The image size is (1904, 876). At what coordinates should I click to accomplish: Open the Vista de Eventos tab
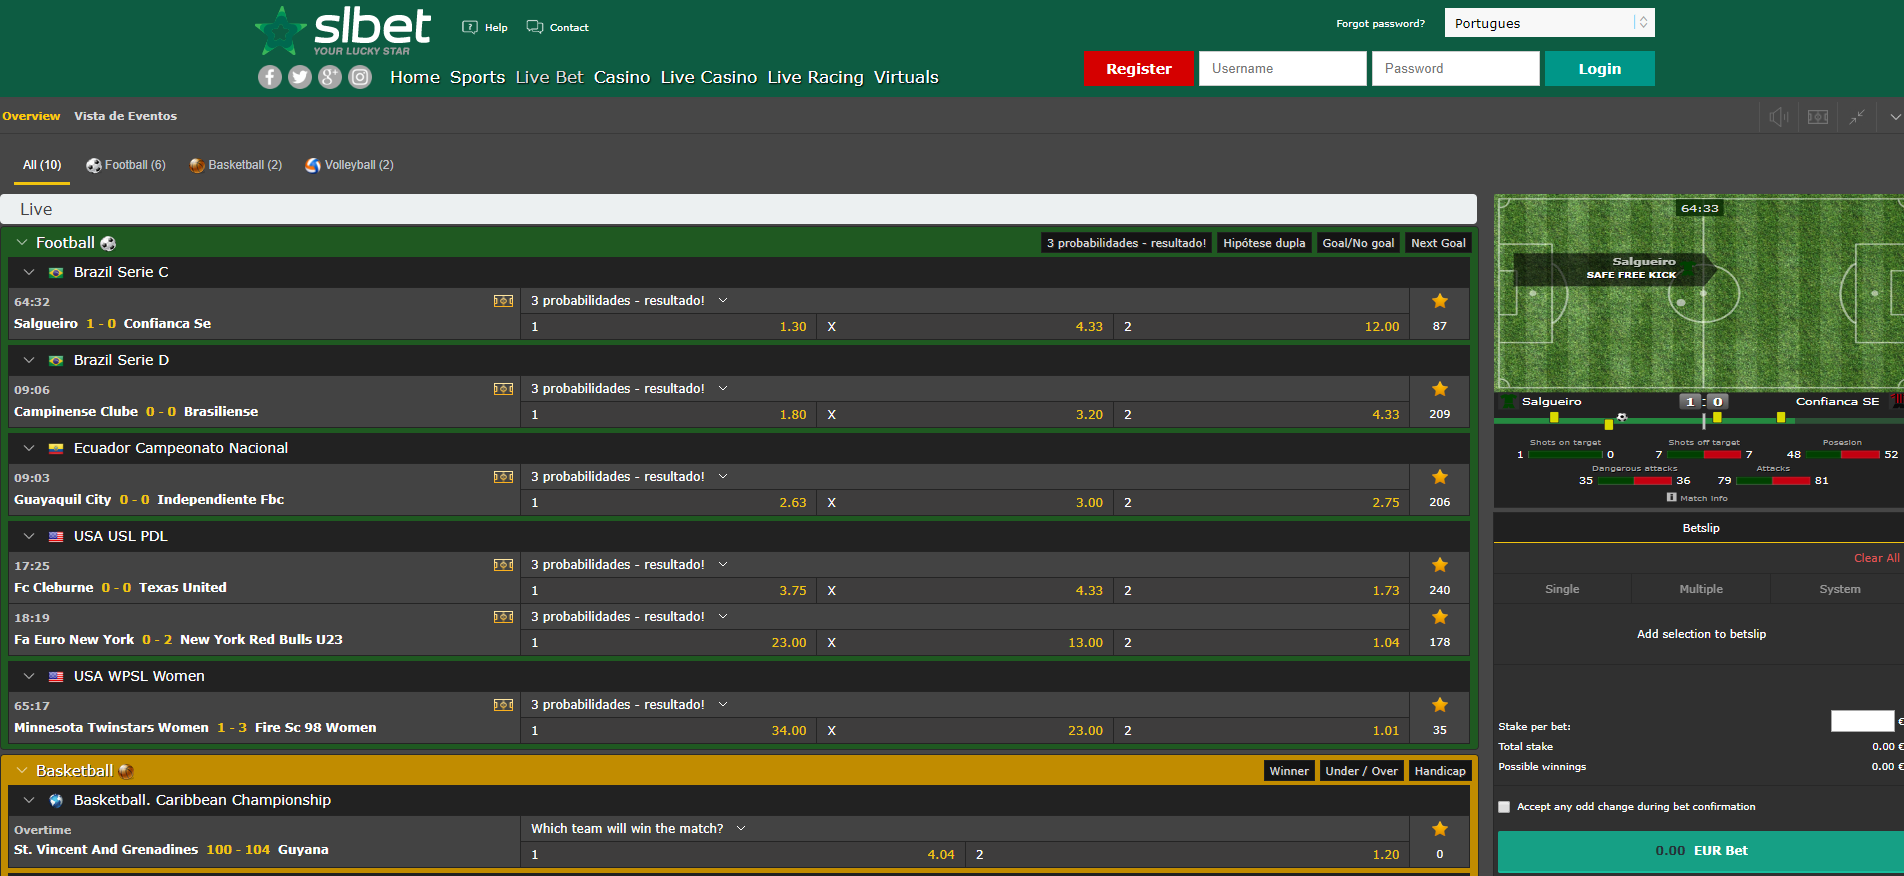click(125, 116)
